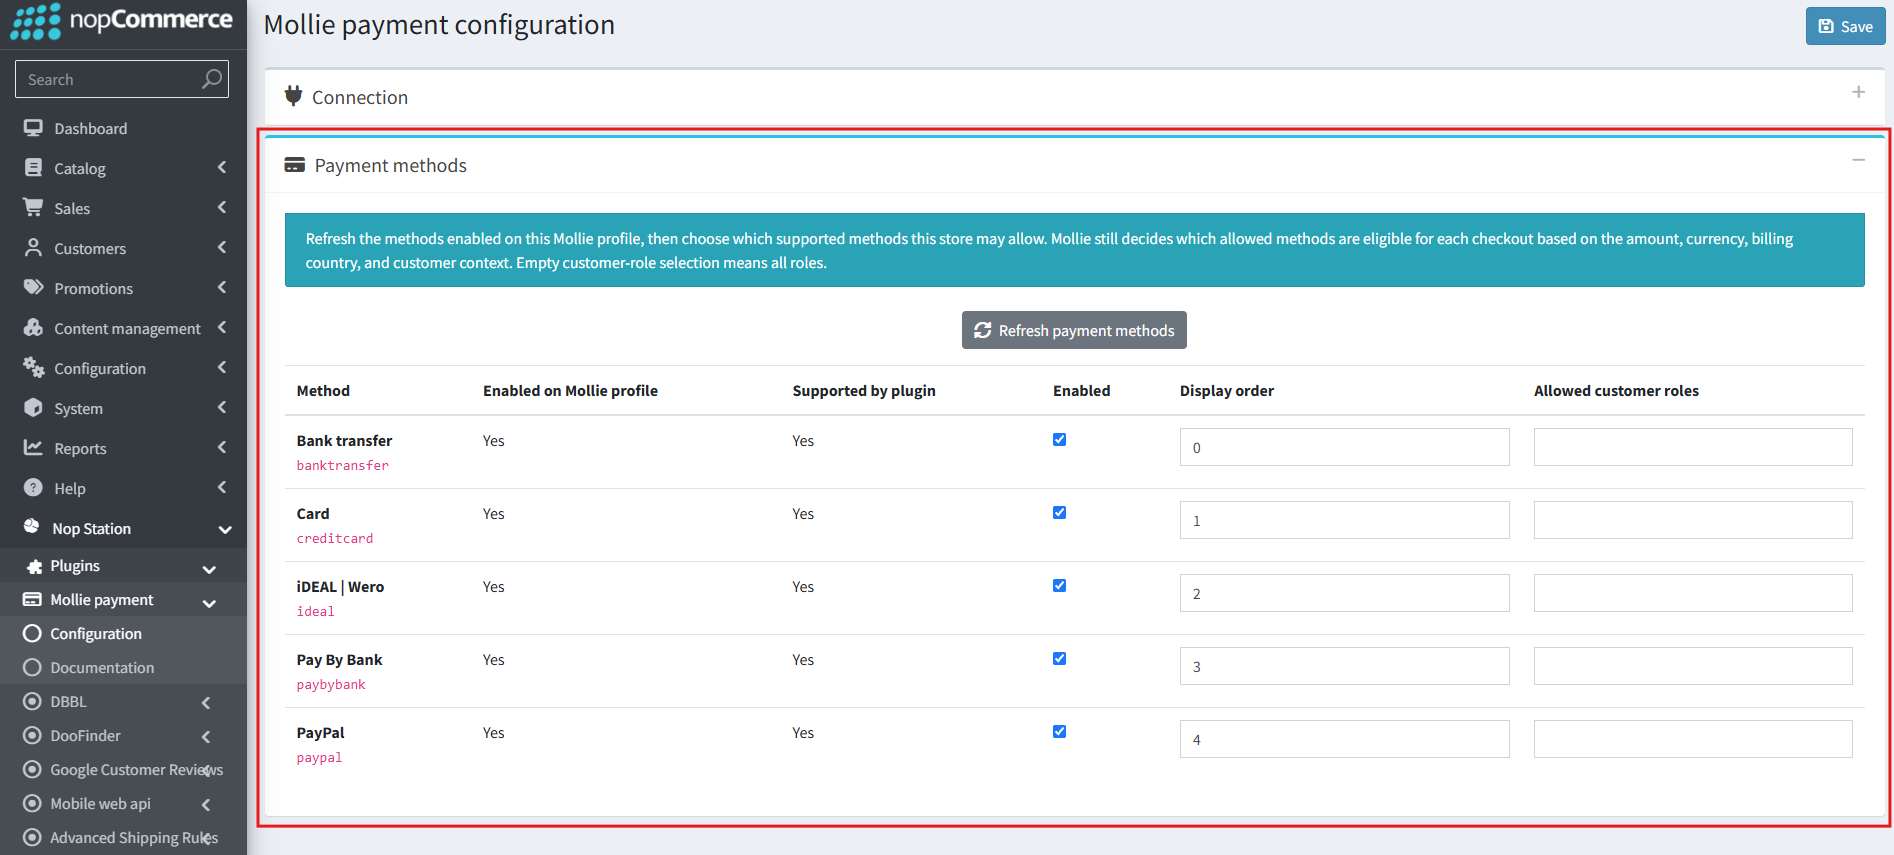This screenshot has height=855, width=1894.
Task: Click the Sales shopping cart icon
Action: click(x=34, y=207)
